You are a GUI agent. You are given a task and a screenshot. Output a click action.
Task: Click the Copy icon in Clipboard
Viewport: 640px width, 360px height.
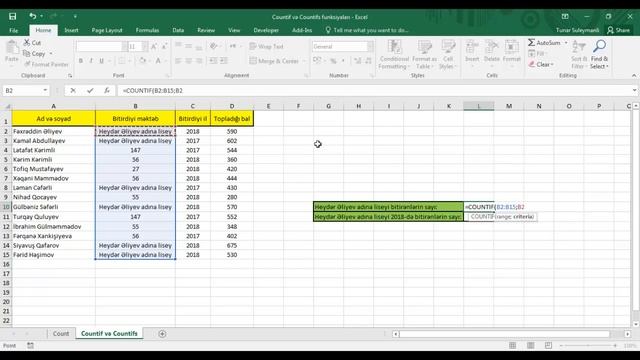click(27, 53)
